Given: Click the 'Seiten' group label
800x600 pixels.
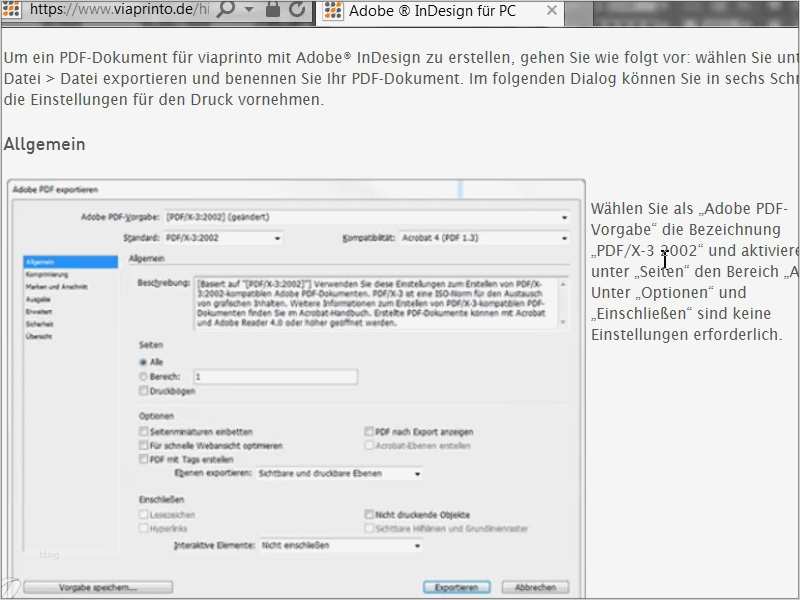Looking at the screenshot, I should tap(151, 345).
